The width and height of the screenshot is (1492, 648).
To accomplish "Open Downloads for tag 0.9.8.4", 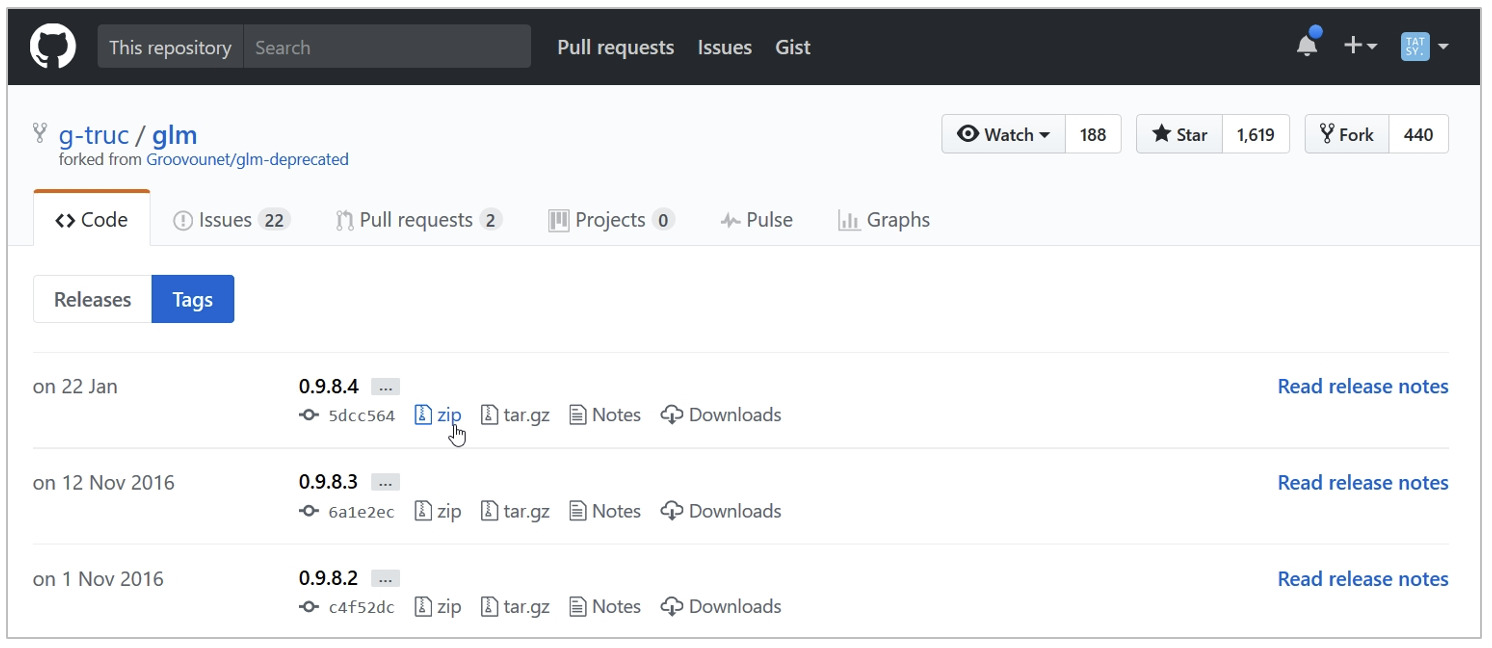I will 722,415.
